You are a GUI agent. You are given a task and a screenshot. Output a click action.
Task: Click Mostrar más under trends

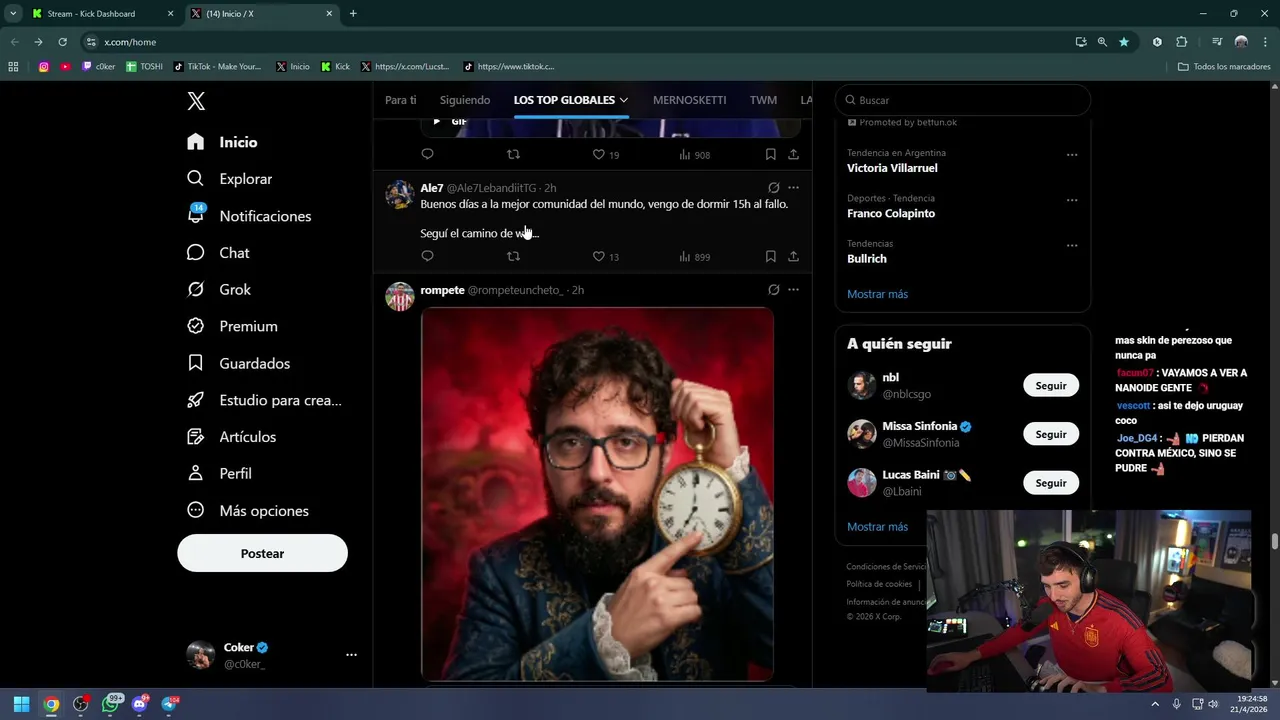[x=877, y=294]
